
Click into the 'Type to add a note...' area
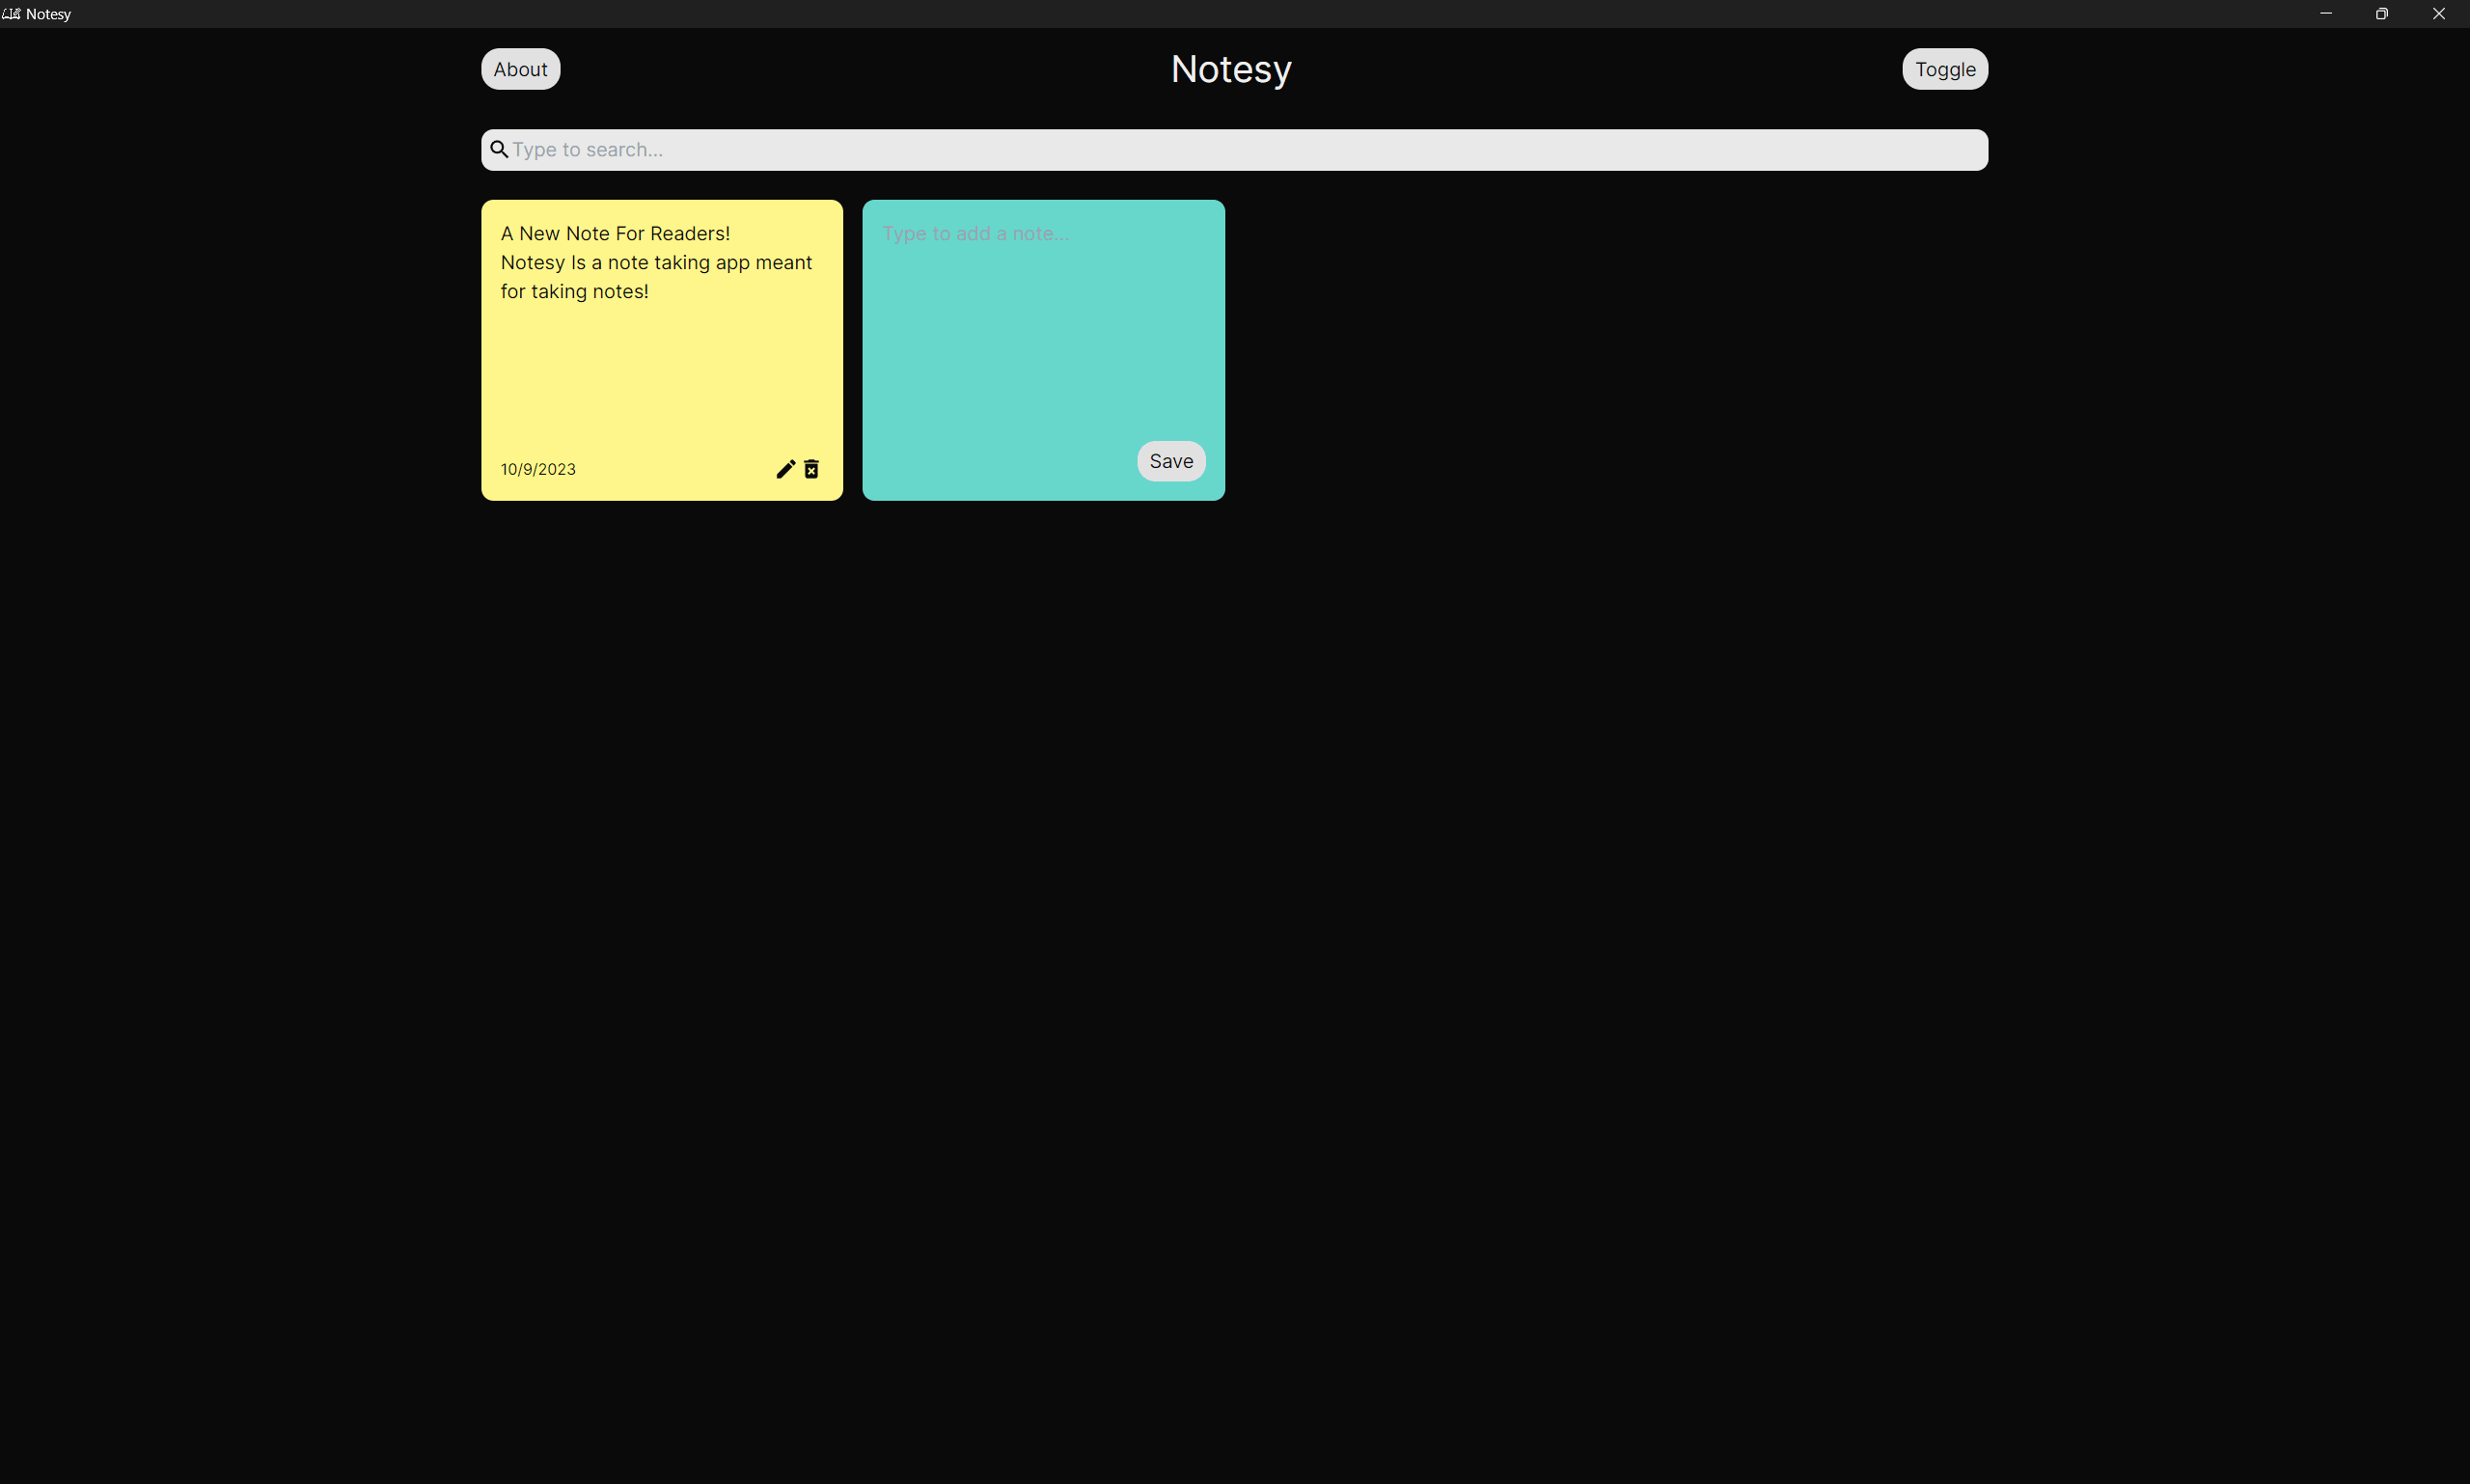tap(975, 234)
